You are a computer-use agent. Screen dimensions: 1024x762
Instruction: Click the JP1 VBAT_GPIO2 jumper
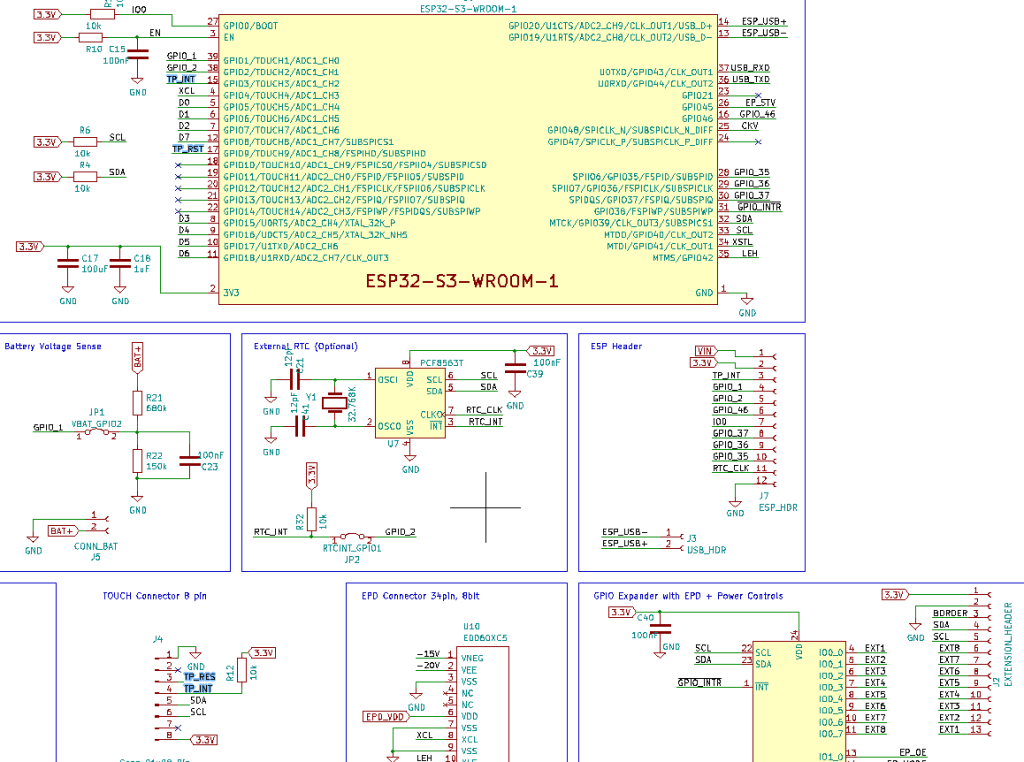click(96, 433)
